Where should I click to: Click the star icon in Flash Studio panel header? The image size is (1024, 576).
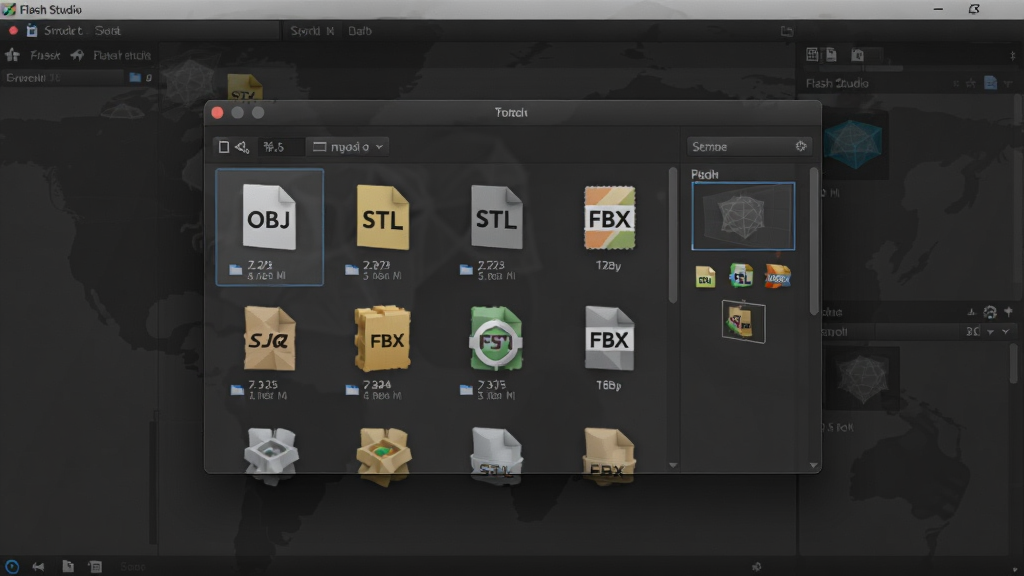[x=971, y=83]
